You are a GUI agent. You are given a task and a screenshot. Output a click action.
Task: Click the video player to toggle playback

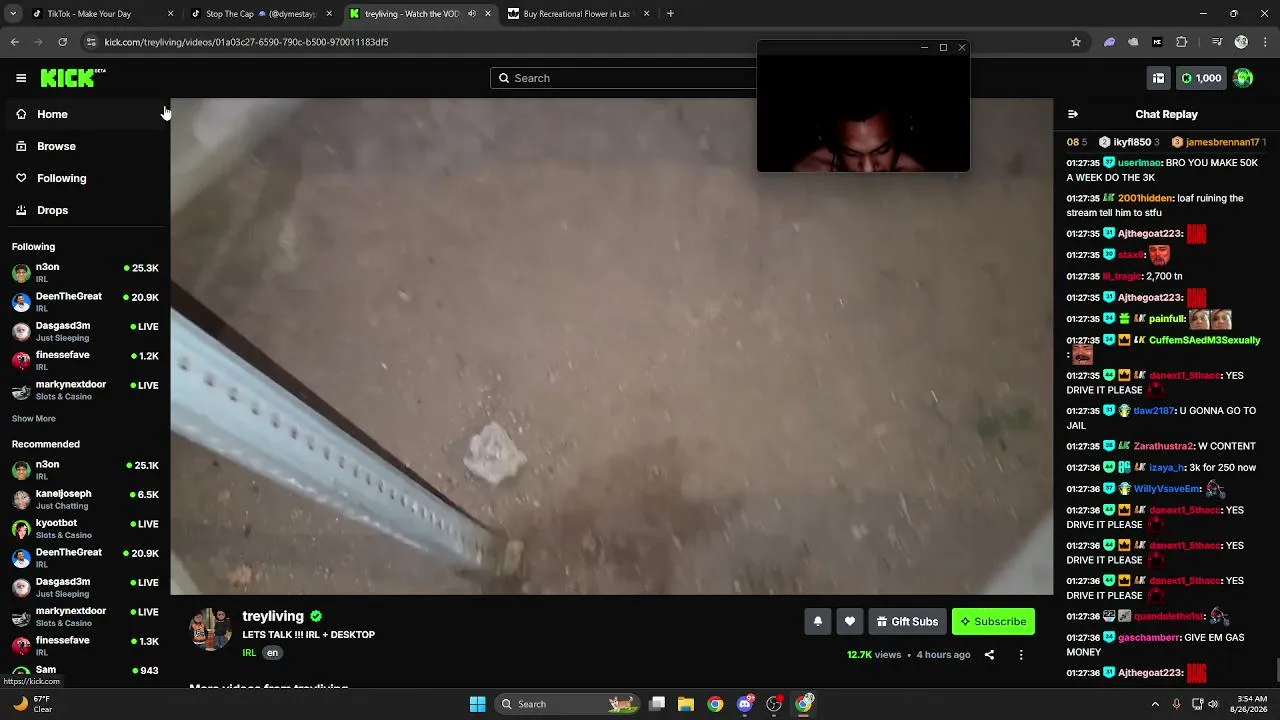[x=611, y=346]
